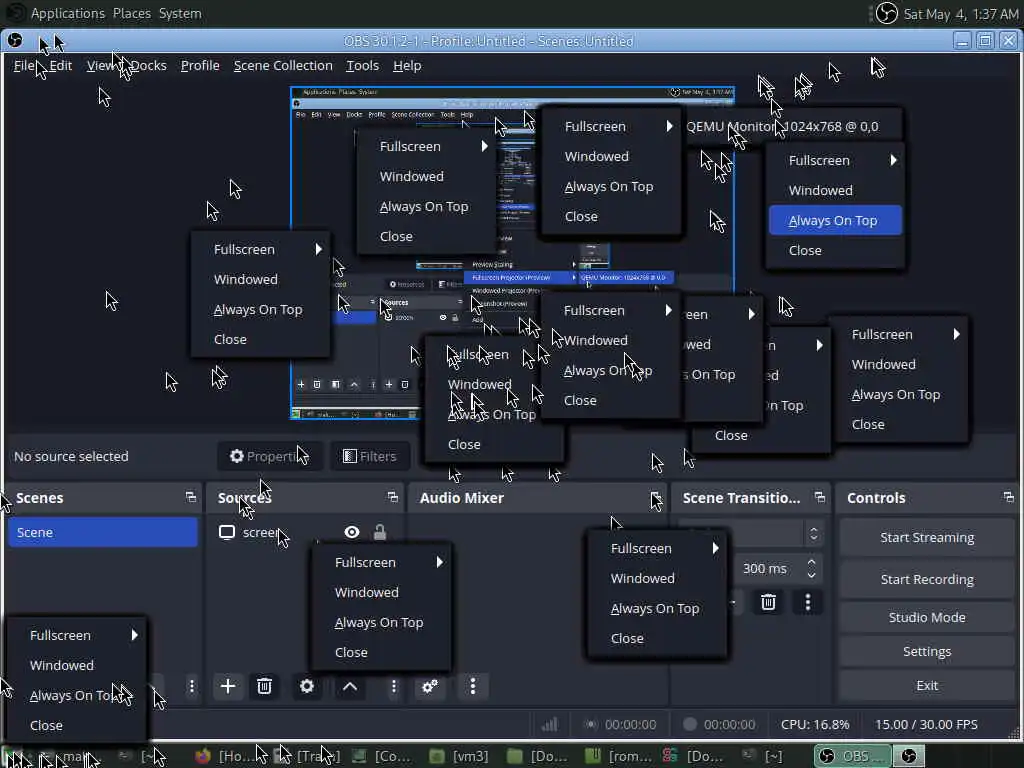Image resolution: width=1024 pixels, height=768 pixels.
Task: Click Start Streaming
Action: 927,537
